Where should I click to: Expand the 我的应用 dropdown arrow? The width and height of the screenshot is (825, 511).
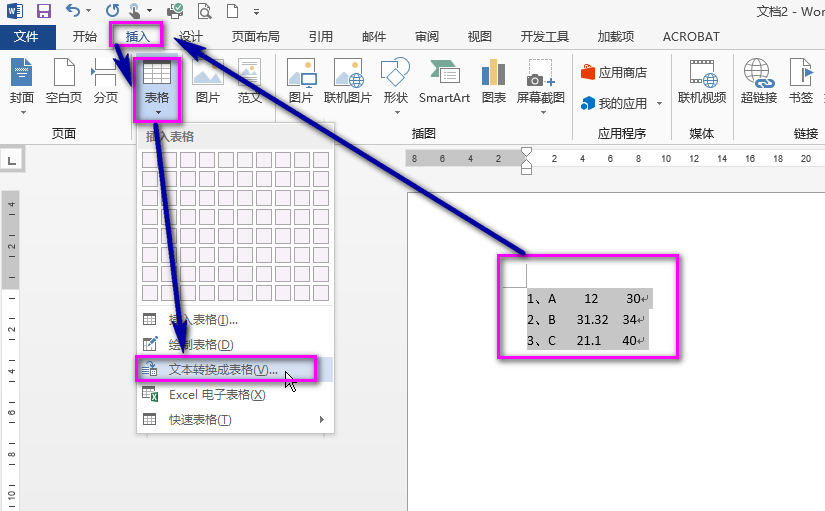[x=659, y=104]
